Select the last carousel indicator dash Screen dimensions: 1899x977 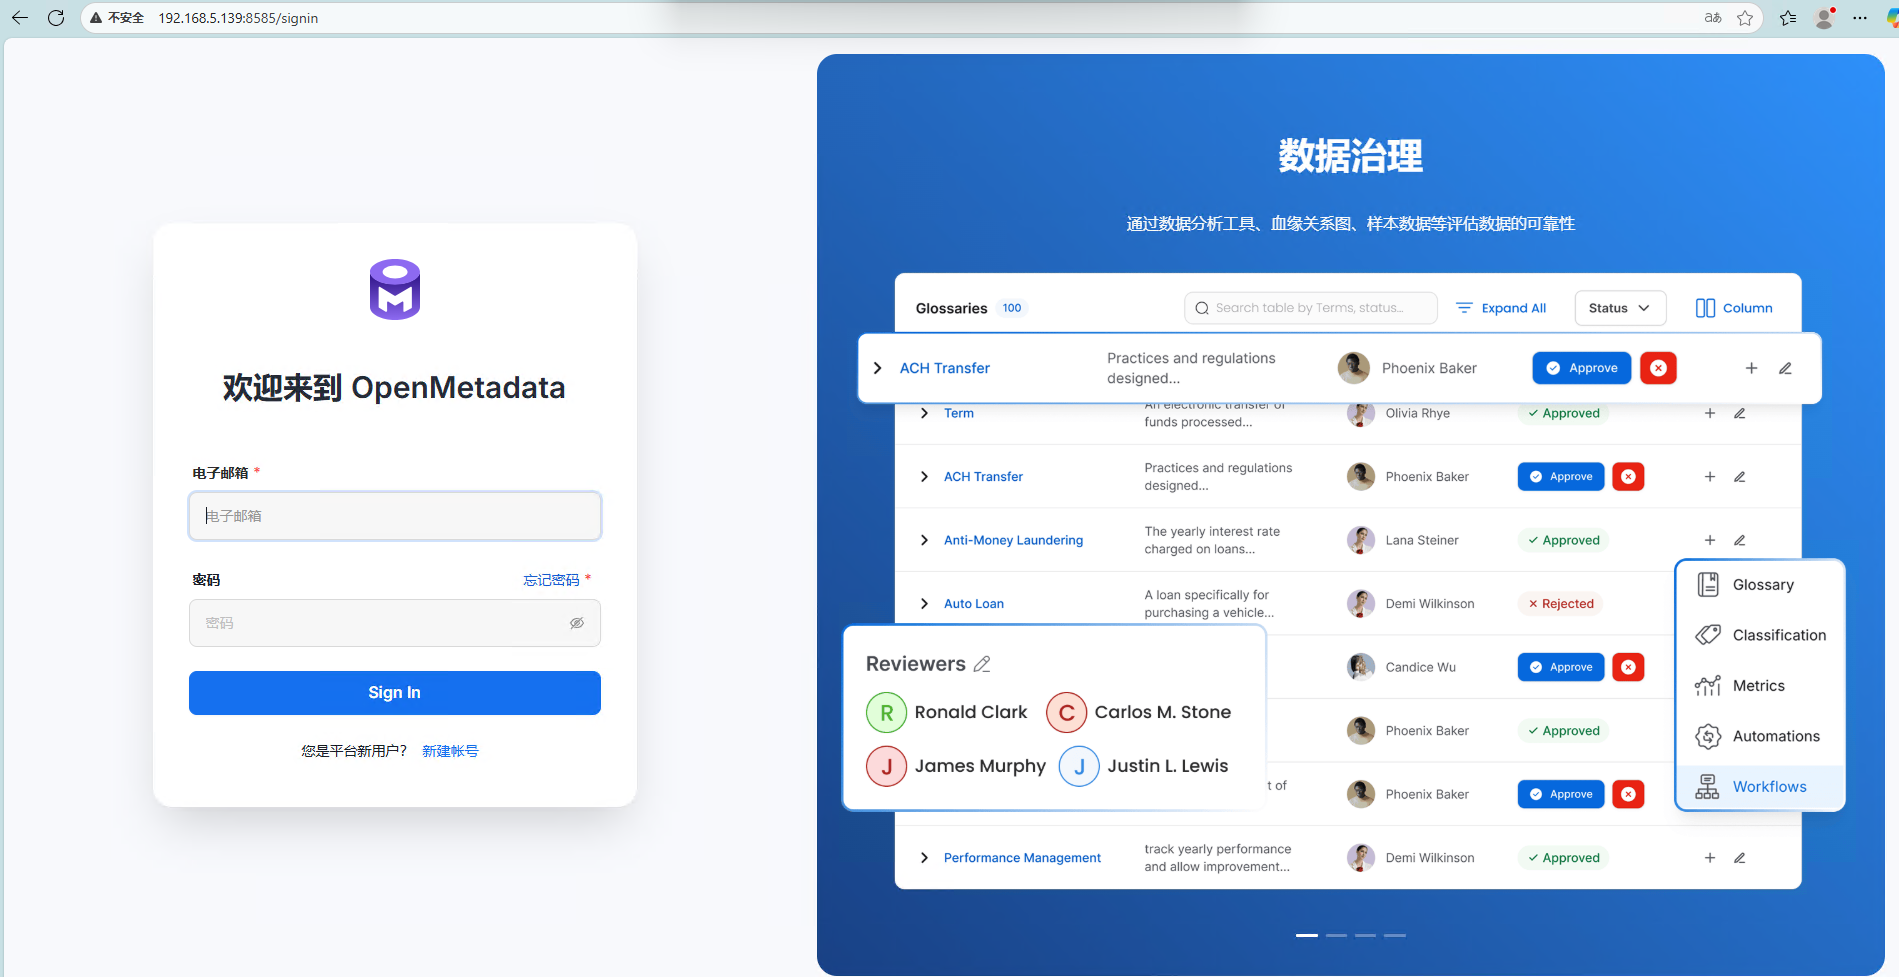(1395, 935)
